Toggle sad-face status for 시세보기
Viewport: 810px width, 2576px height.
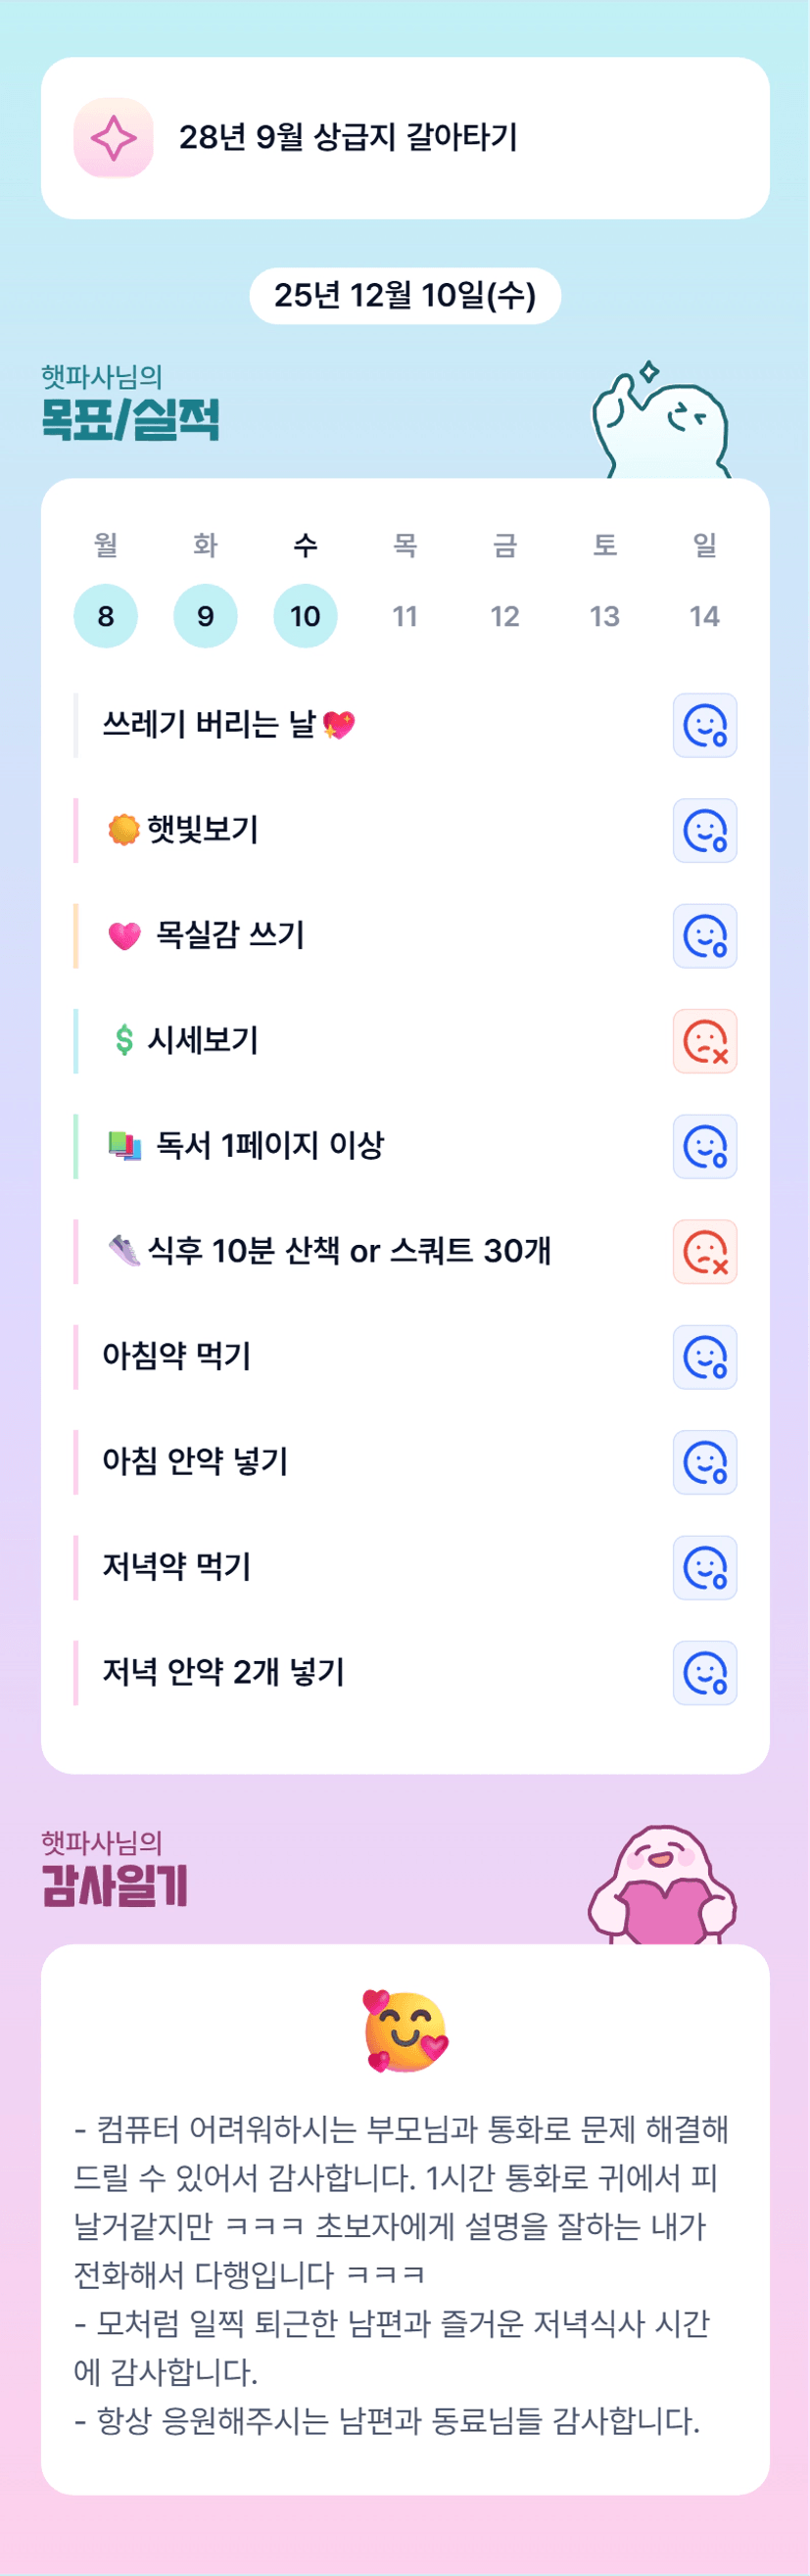(705, 1041)
